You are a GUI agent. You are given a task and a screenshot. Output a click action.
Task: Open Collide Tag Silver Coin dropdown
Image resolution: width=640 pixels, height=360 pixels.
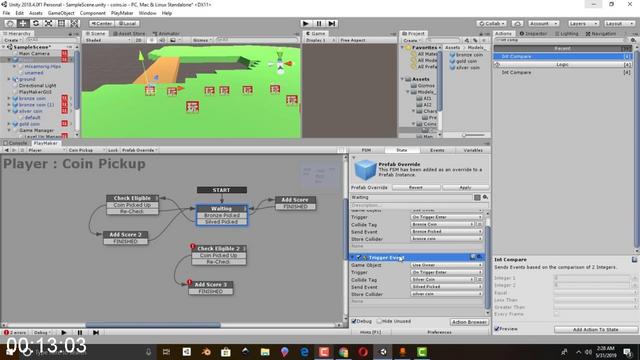pos(442,280)
